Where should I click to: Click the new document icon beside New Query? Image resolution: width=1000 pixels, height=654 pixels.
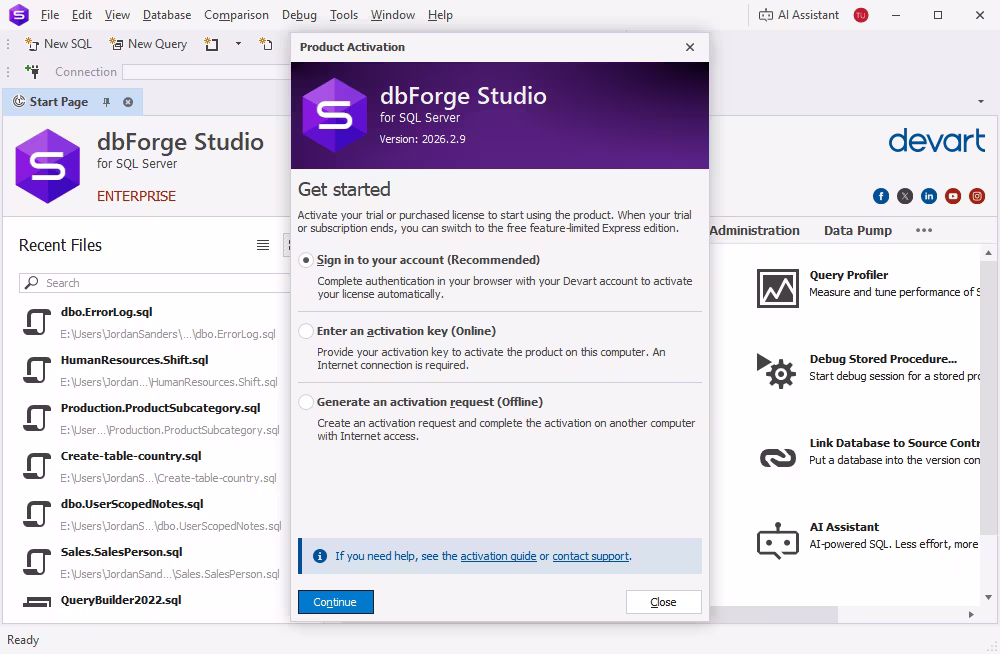click(x=211, y=44)
